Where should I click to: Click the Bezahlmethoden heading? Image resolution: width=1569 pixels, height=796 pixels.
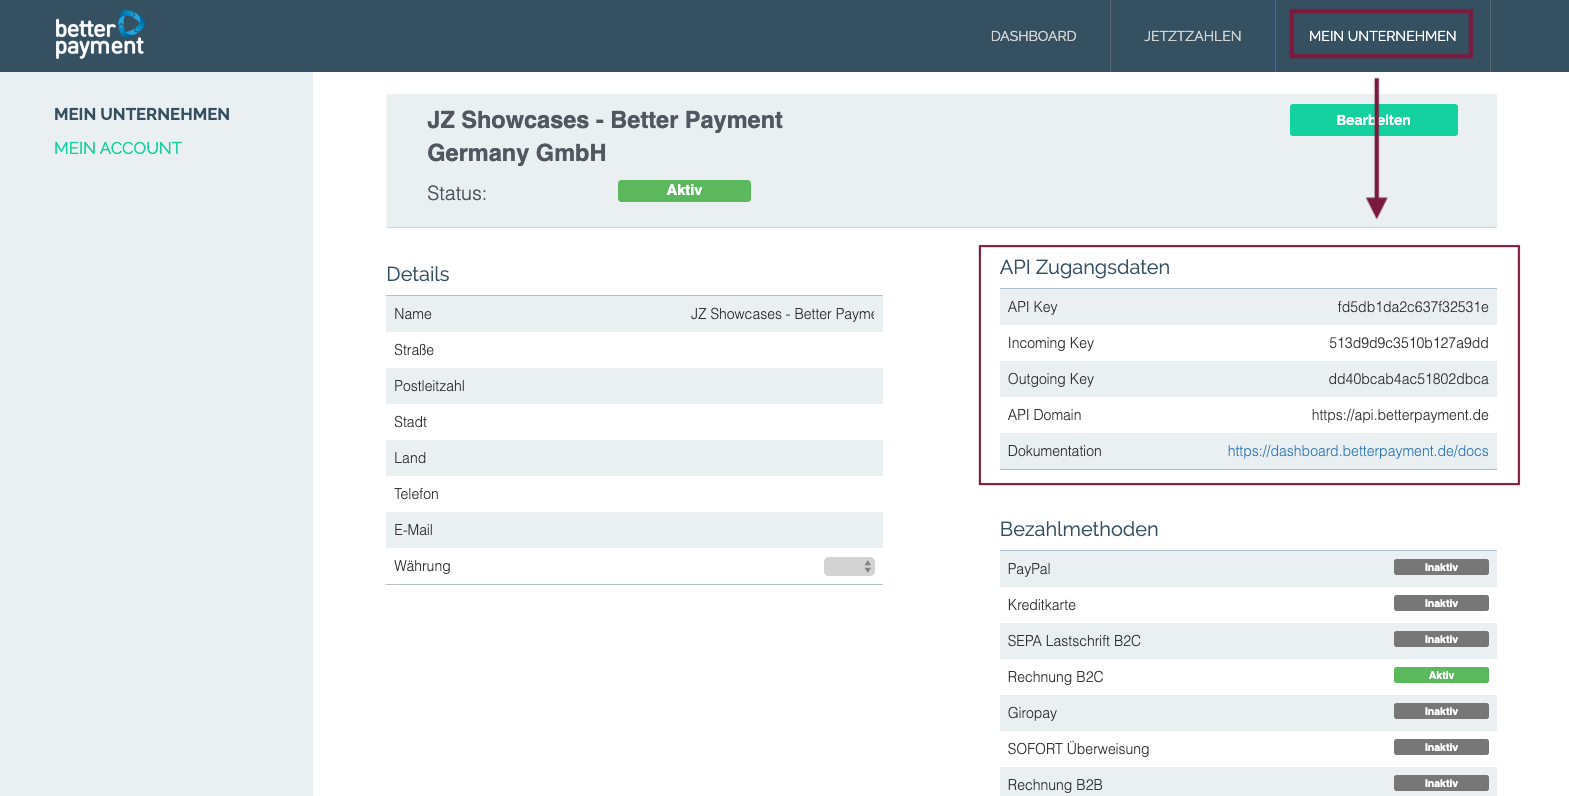[1079, 529]
